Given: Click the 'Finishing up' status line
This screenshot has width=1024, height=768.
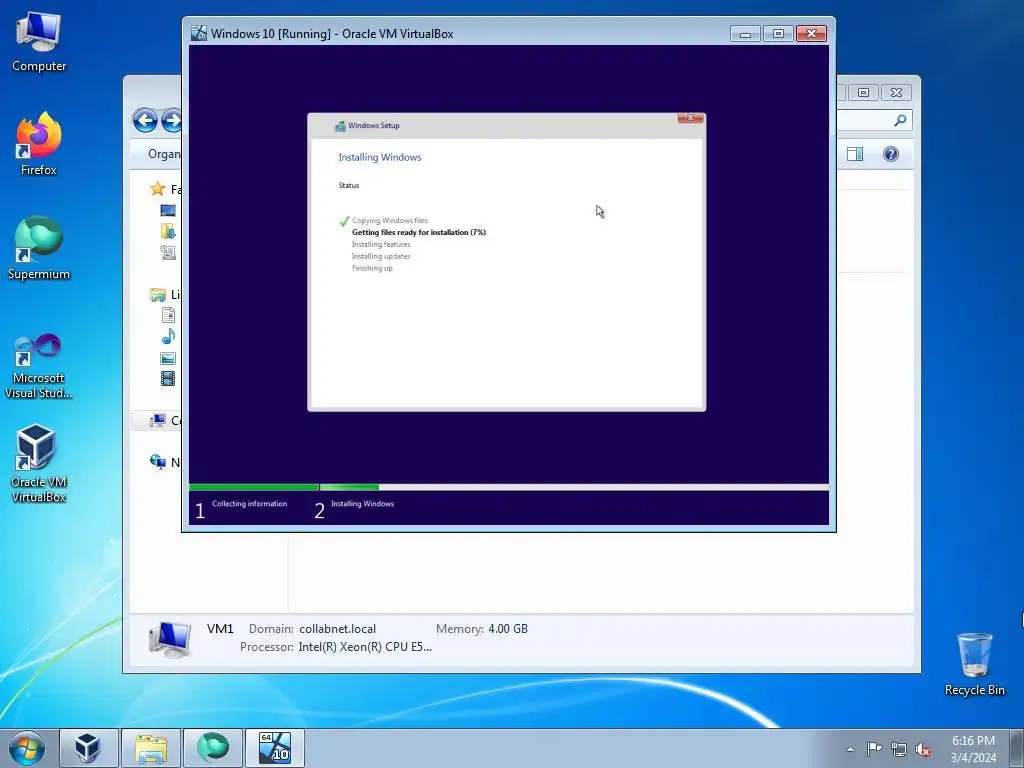Looking at the screenshot, I should [372, 268].
